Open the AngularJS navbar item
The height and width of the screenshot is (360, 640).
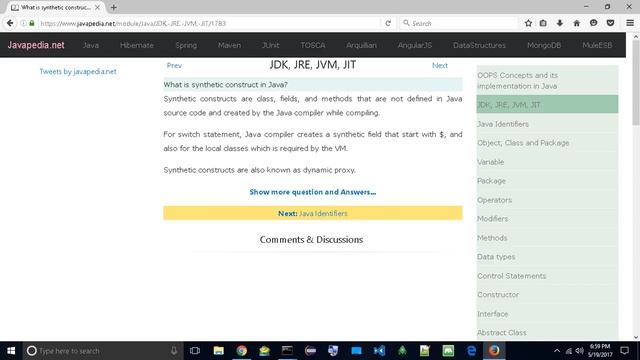(x=415, y=45)
